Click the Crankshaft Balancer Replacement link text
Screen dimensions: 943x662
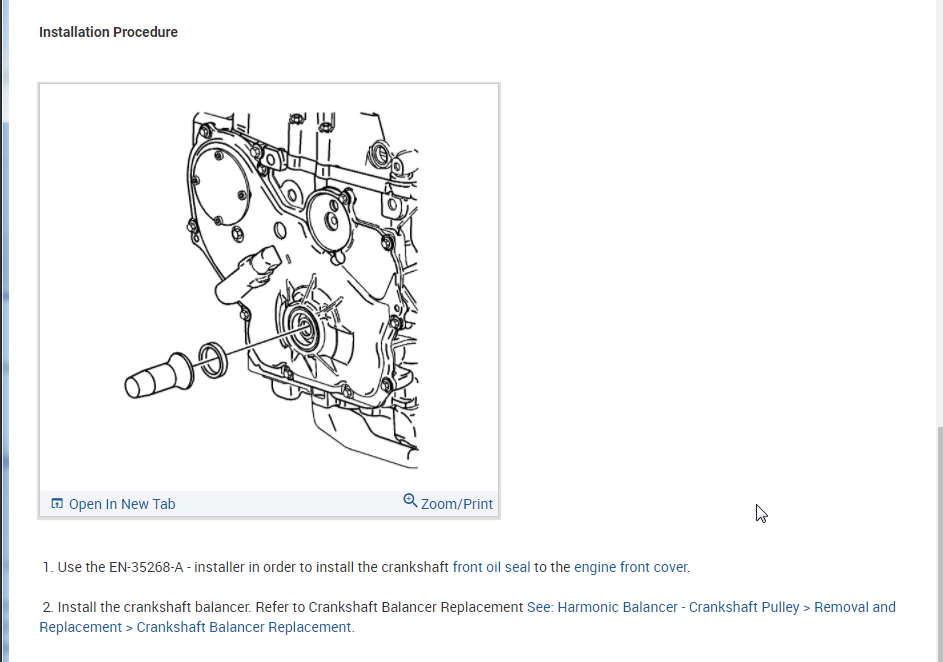point(244,627)
